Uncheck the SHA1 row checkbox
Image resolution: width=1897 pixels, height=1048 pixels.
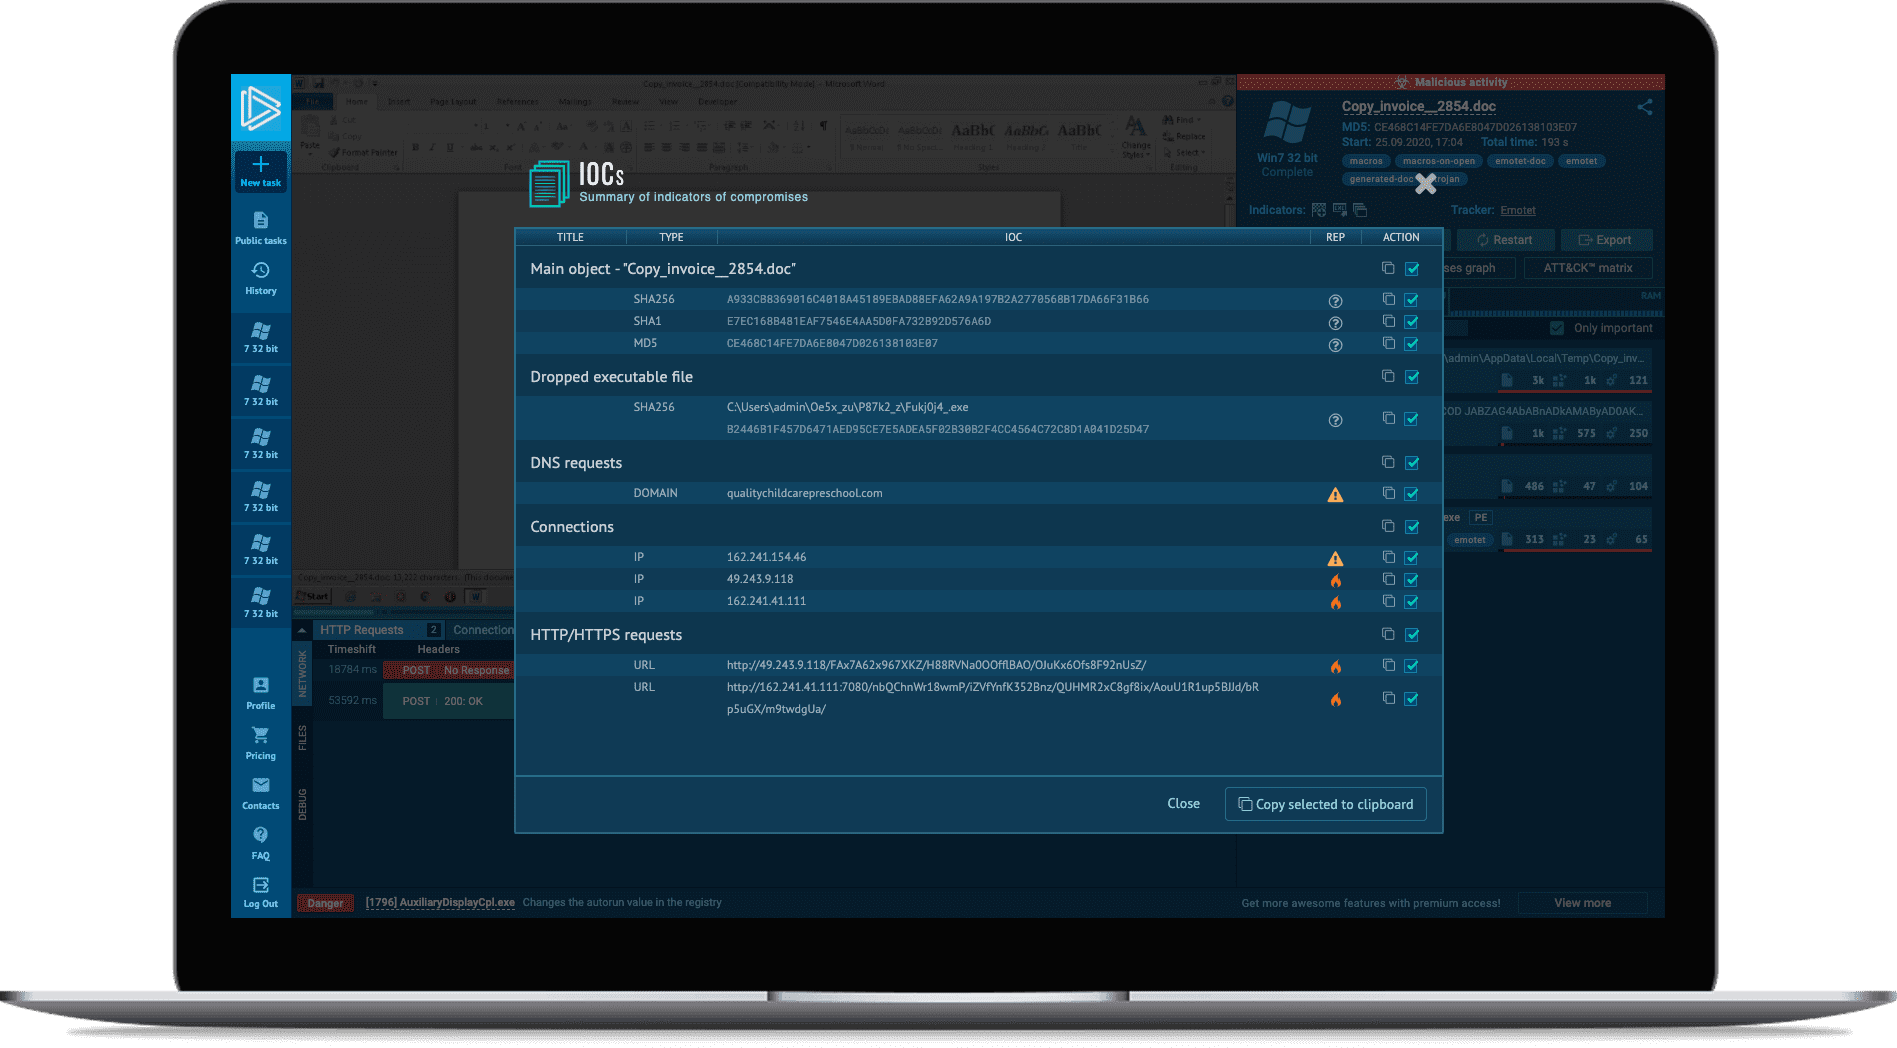(x=1412, y=322)
